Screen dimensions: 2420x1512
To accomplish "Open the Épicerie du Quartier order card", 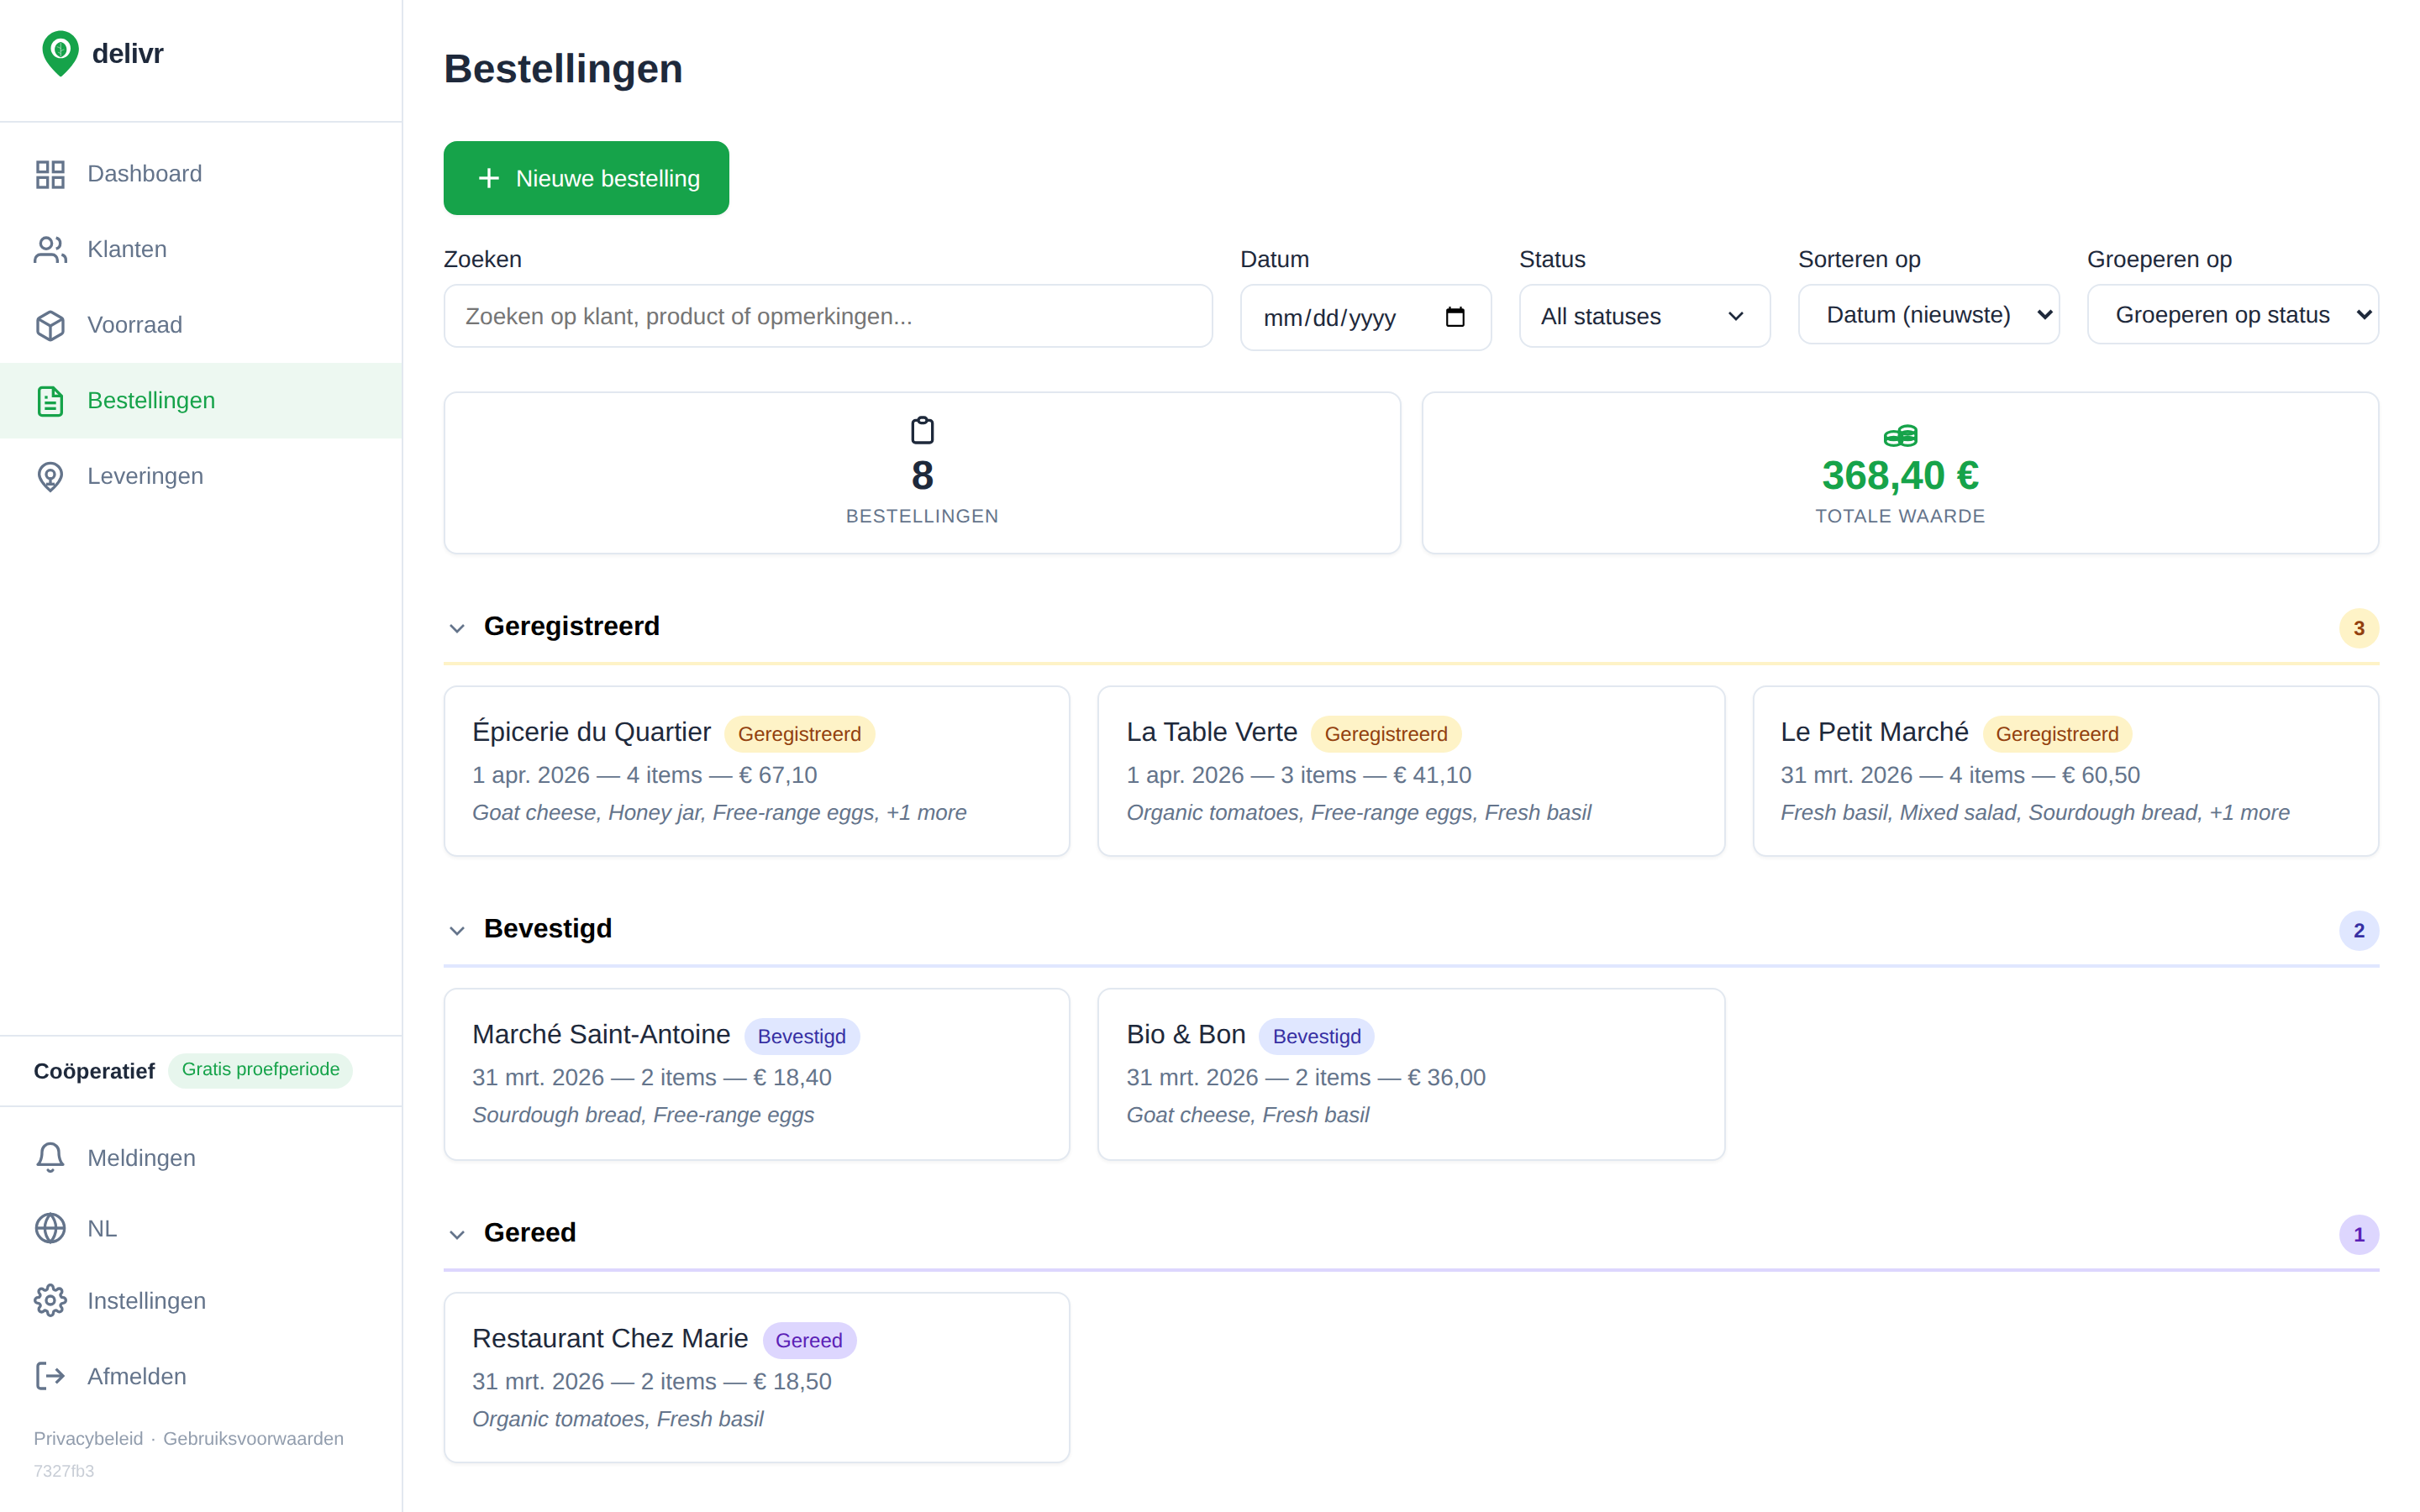I will click(x=757, y=771).
